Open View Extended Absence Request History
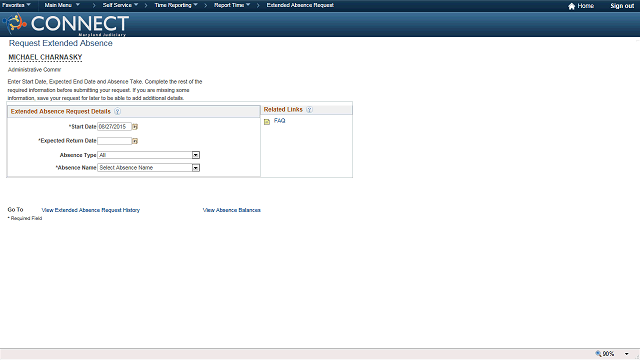The image size is (640, 360). pos(91,210)
